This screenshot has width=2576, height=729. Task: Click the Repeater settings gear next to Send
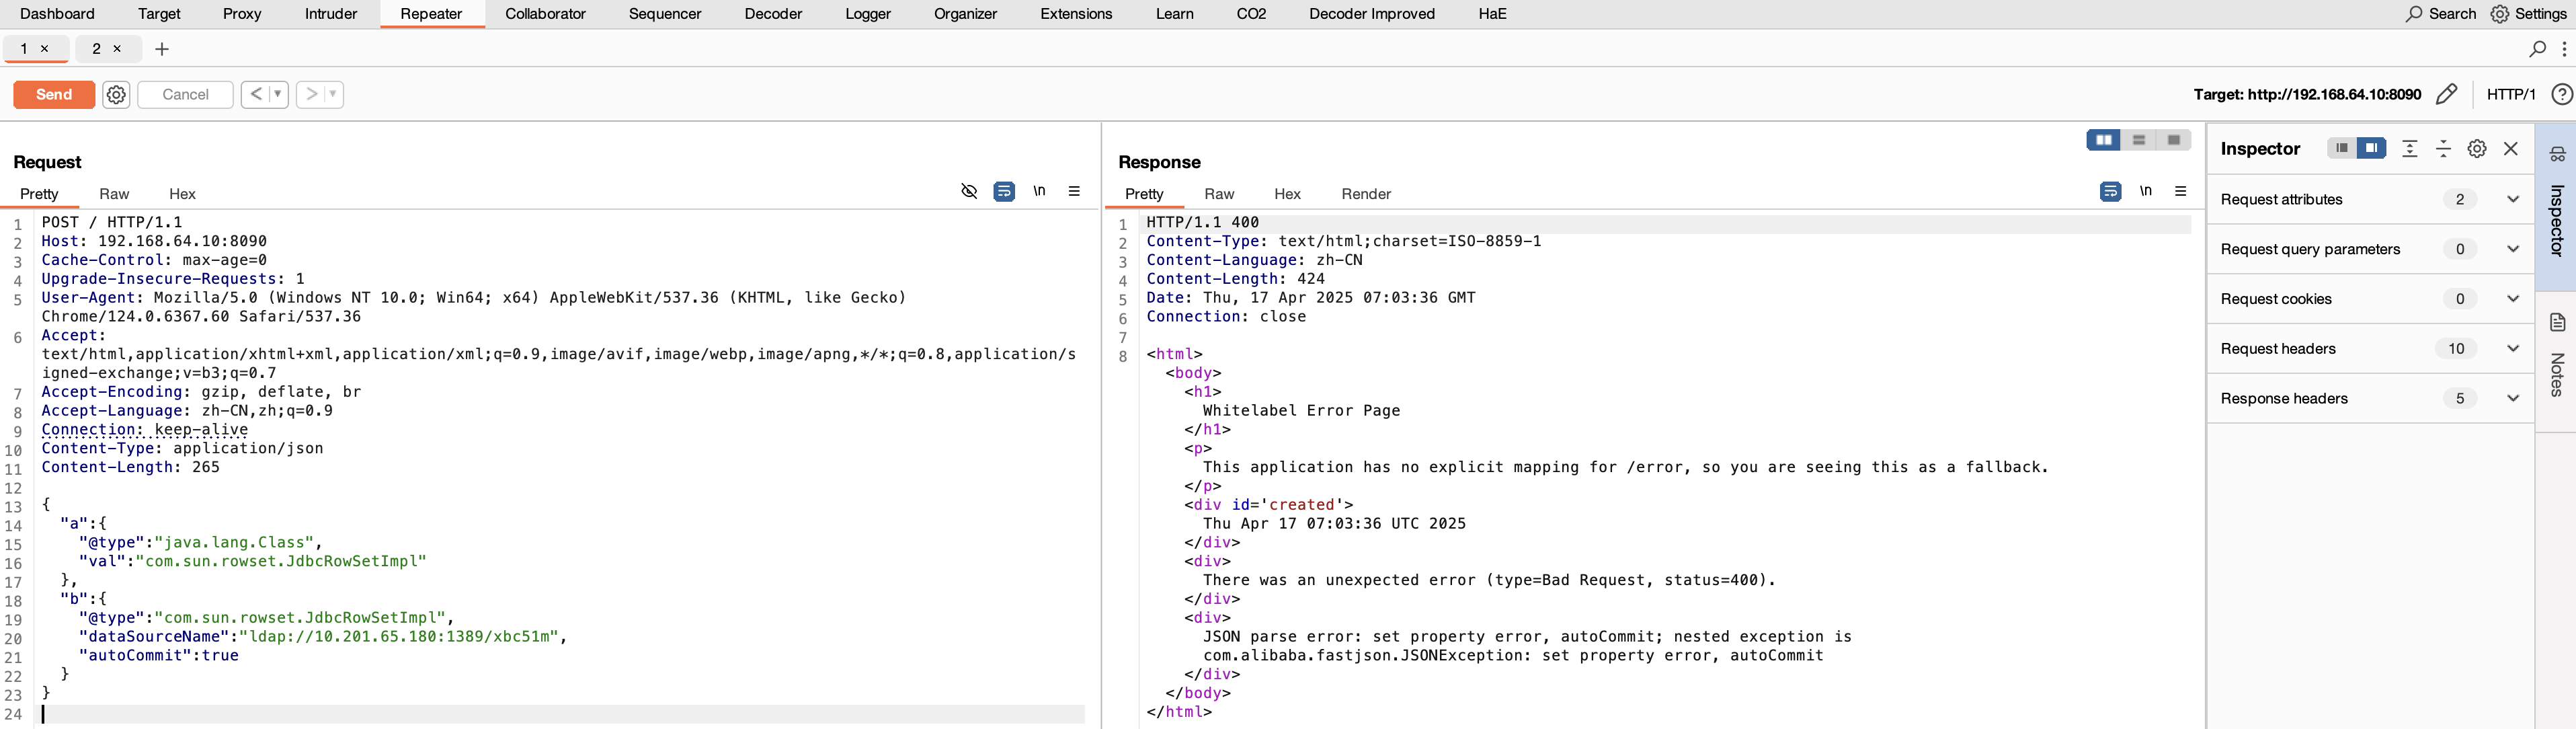pyautogui.click(x=116, y=94)
